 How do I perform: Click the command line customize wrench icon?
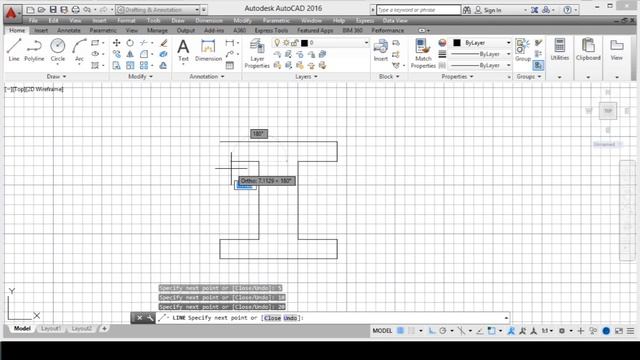tap(150, 318)
